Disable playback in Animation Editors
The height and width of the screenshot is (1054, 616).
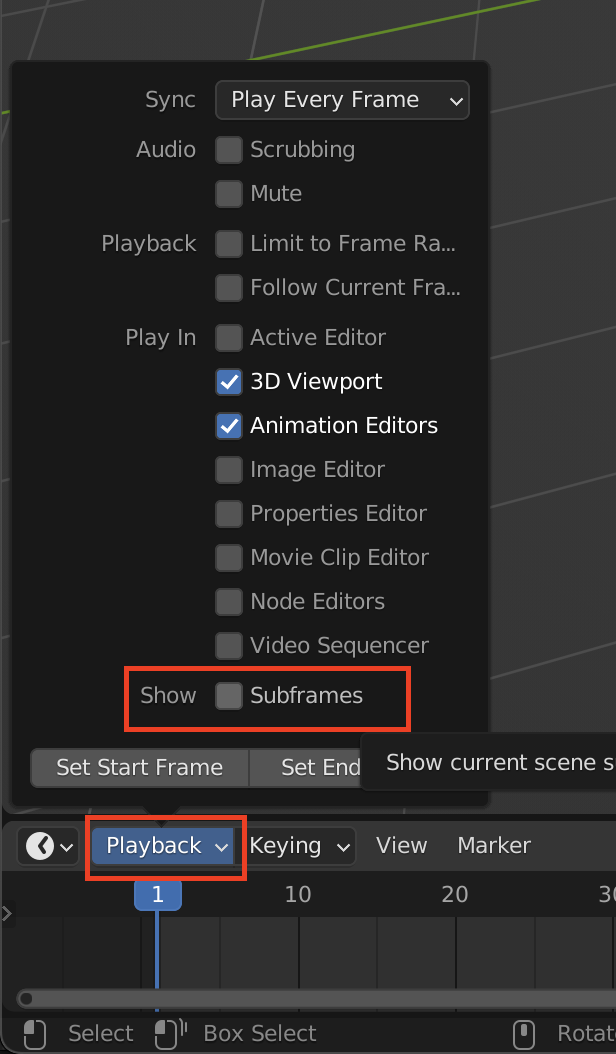pos(229,426)
